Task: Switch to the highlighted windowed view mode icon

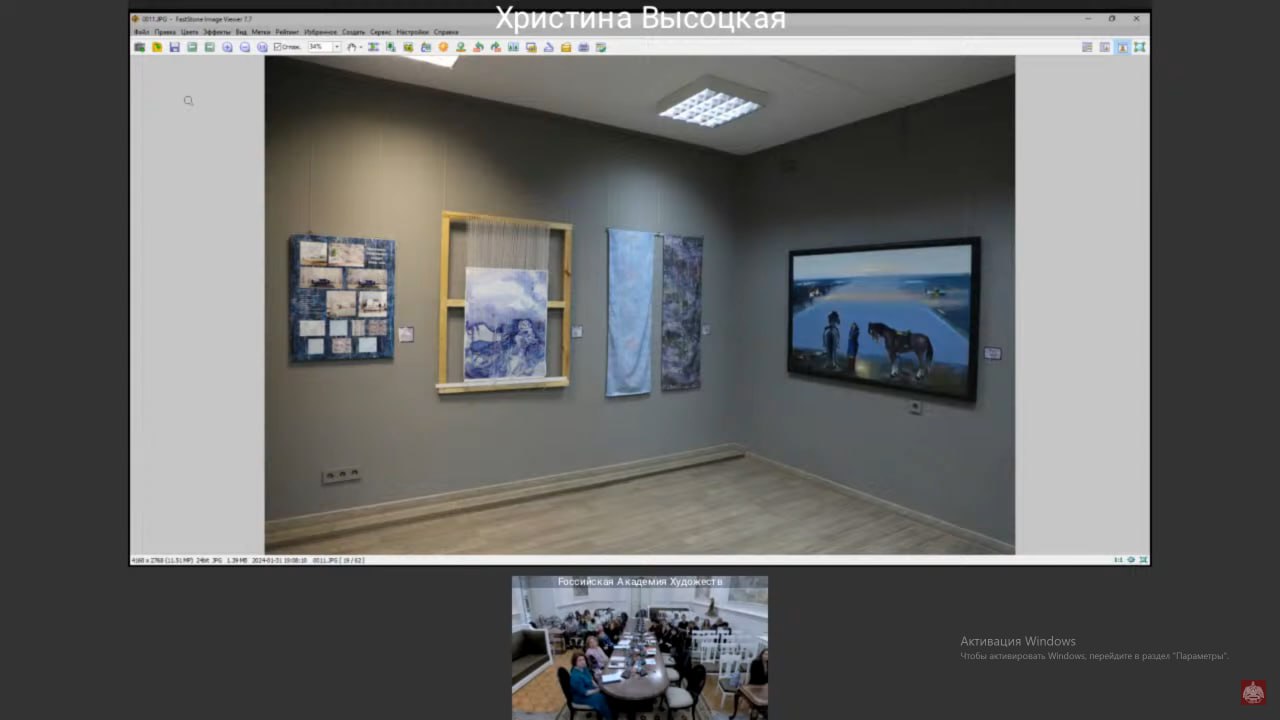Action: click(1122, 47)
